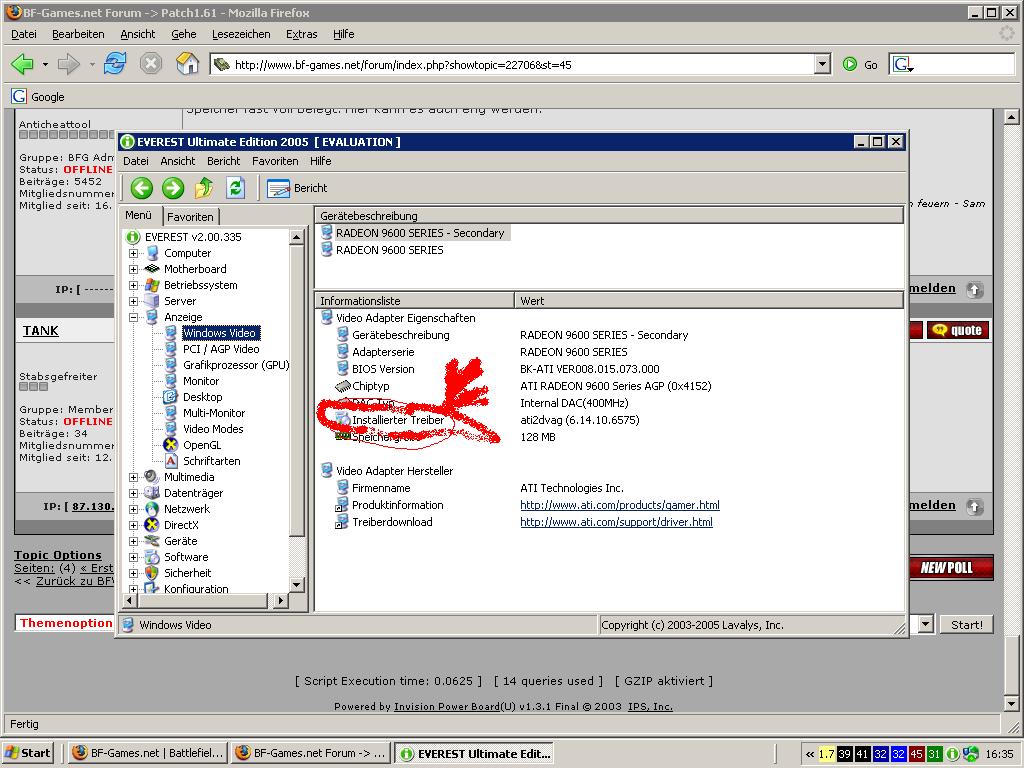Click Windows Start button

[28, 753]
